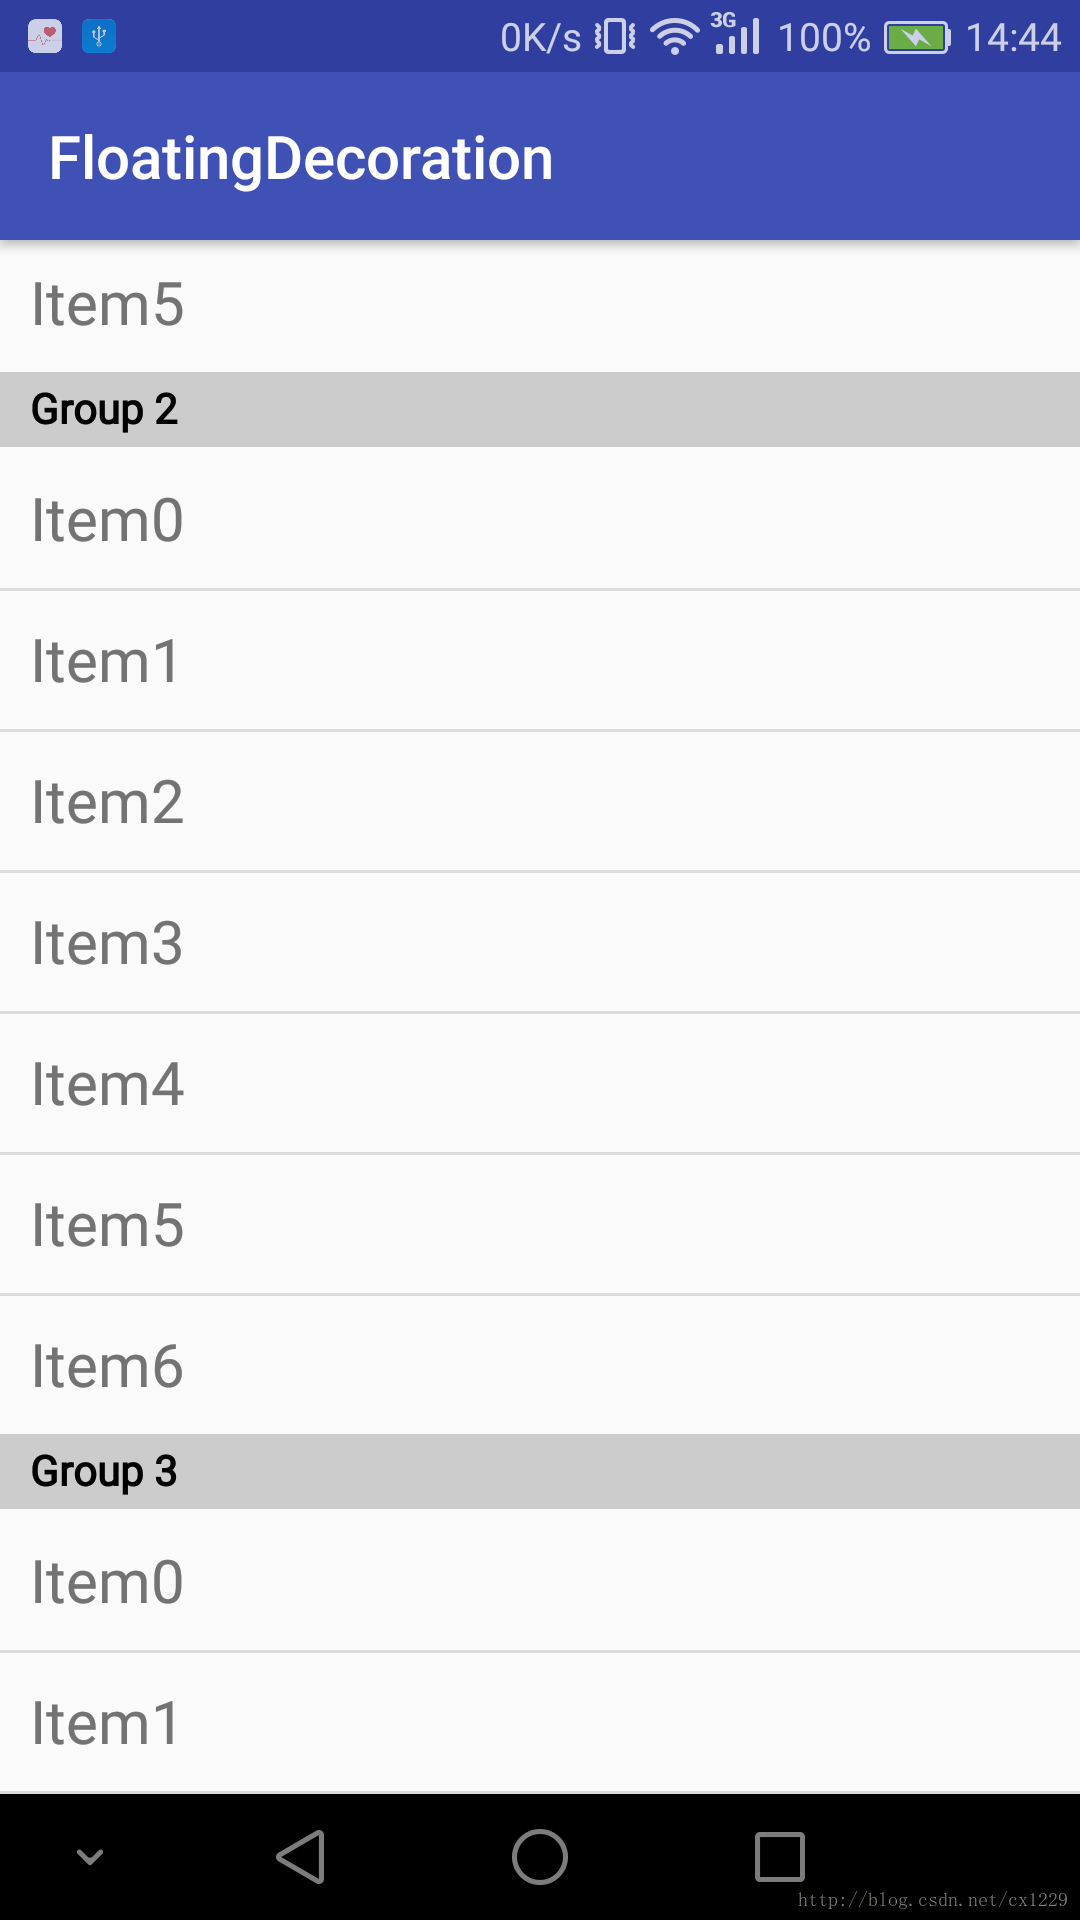The width and height of the screenshot is (1080, 1920).
Task: Tap the battery status icon
Action: [917, 38]
